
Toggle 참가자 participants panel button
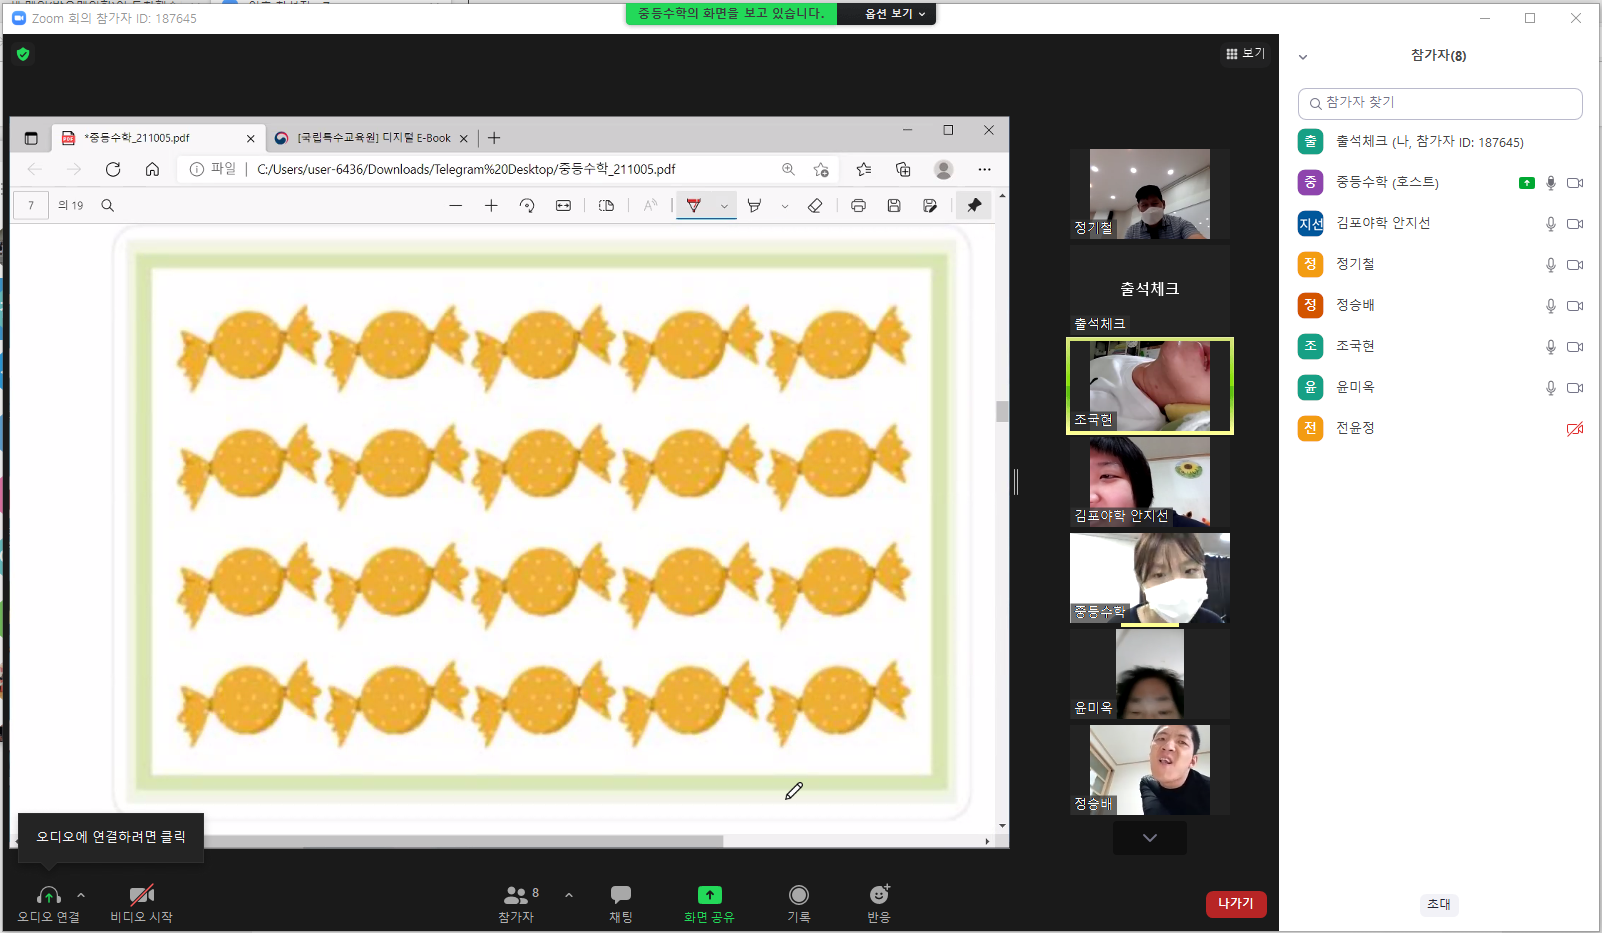pos(516,902)
